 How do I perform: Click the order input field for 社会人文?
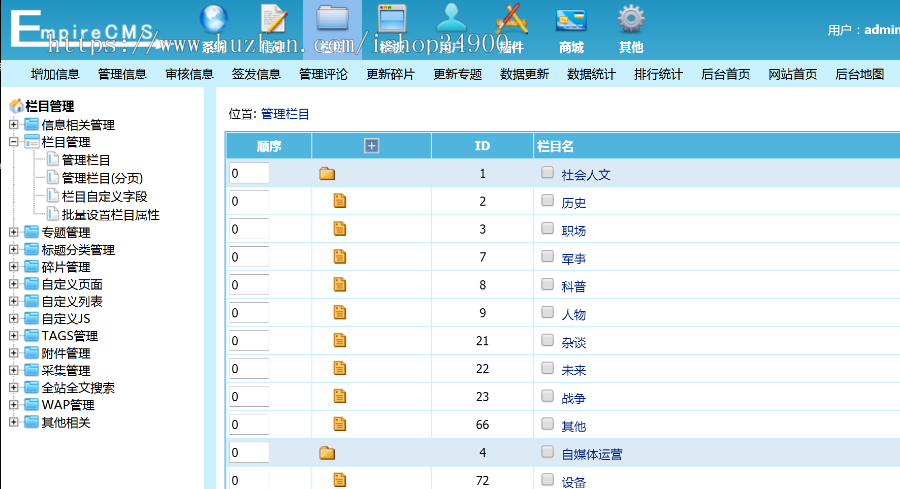(x=249, y=173)
